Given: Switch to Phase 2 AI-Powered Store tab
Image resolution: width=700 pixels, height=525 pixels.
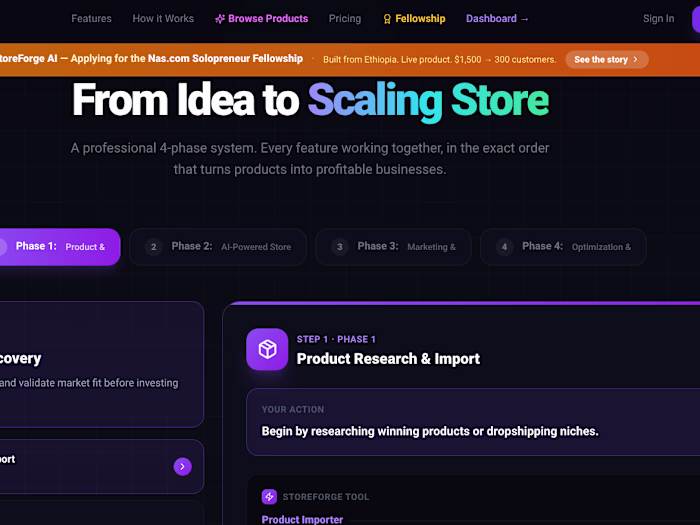Looking at the screenshot, I should [218, 247].
